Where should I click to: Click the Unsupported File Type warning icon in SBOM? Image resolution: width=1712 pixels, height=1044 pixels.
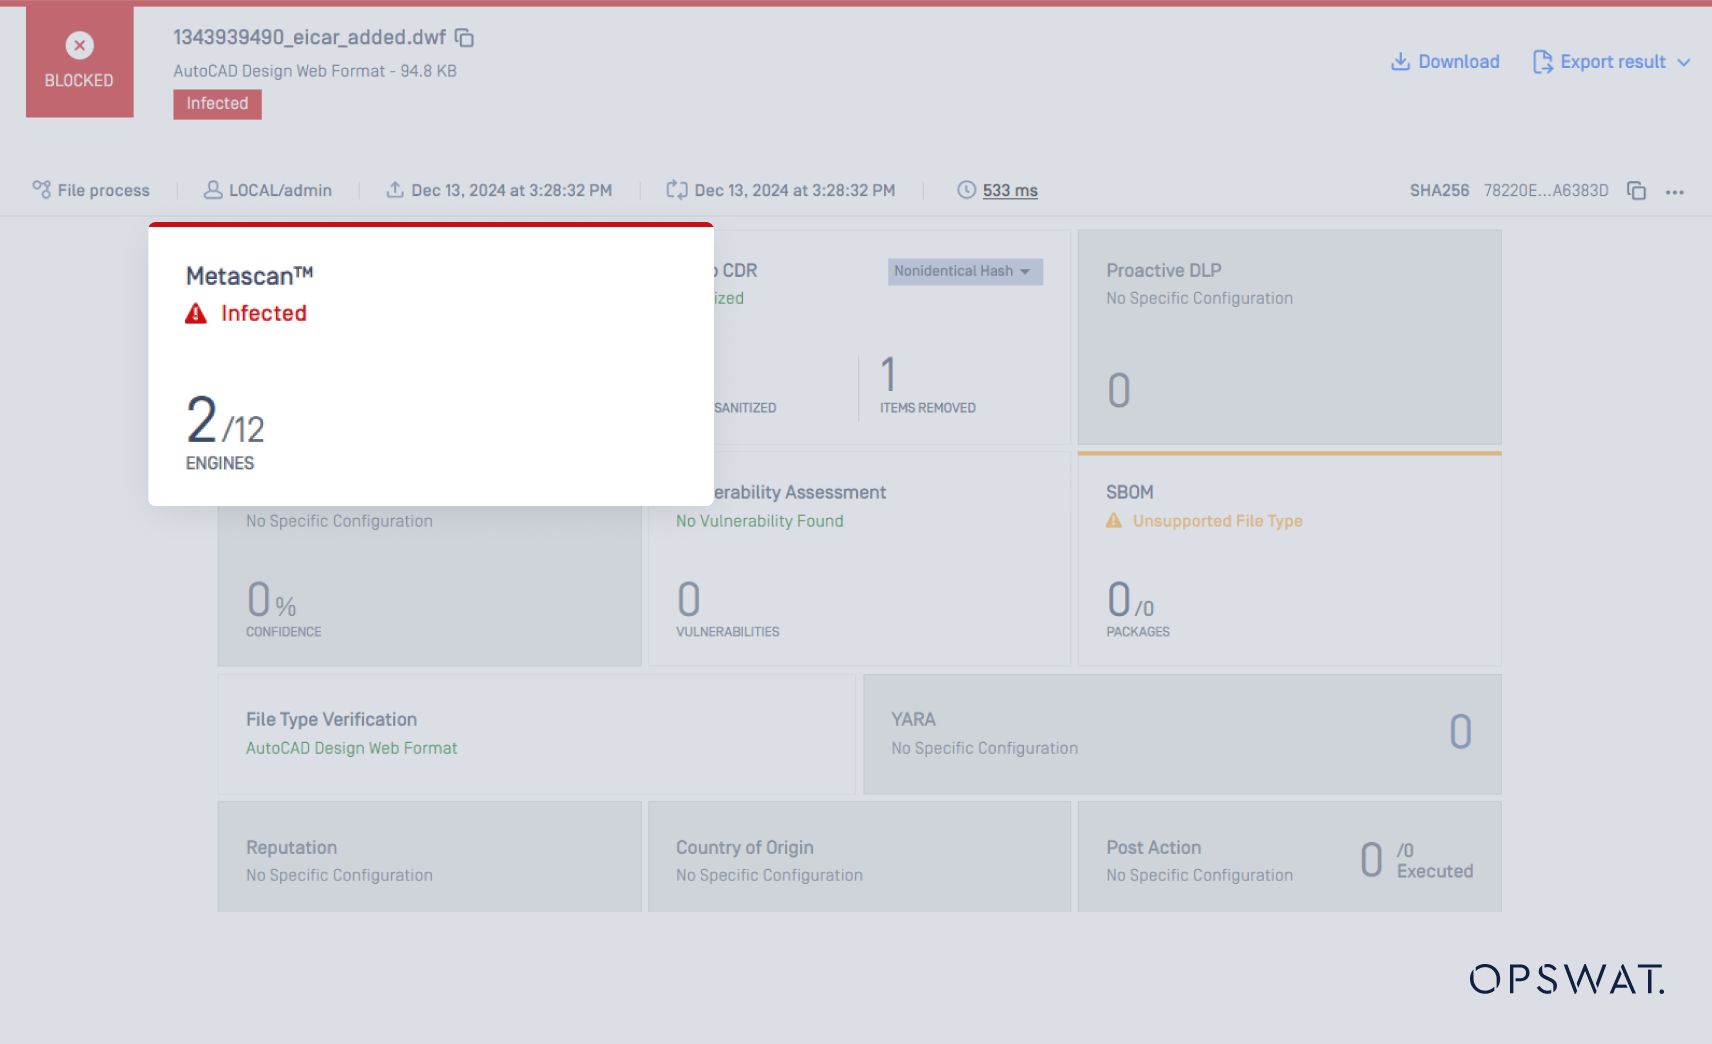click(1114, 520)
